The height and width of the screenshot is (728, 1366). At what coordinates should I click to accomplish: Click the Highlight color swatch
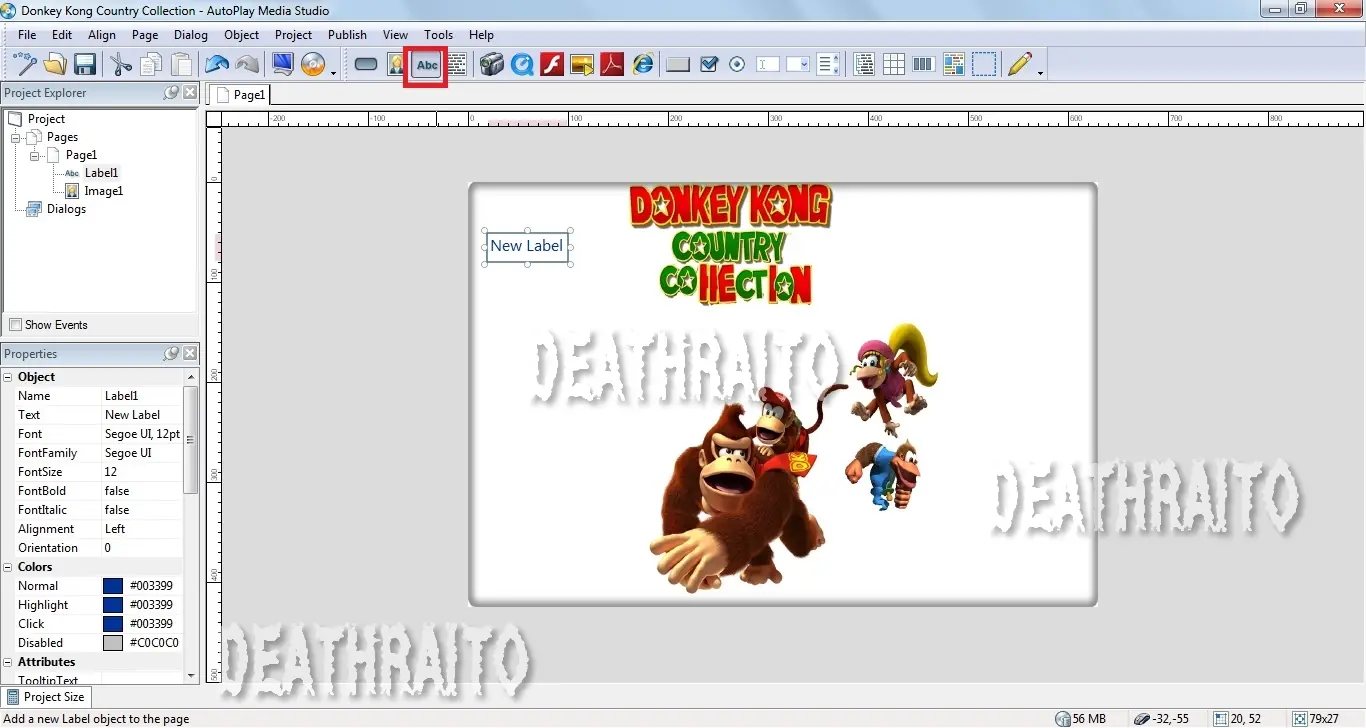pyautogui.click(x=113, y=605)
